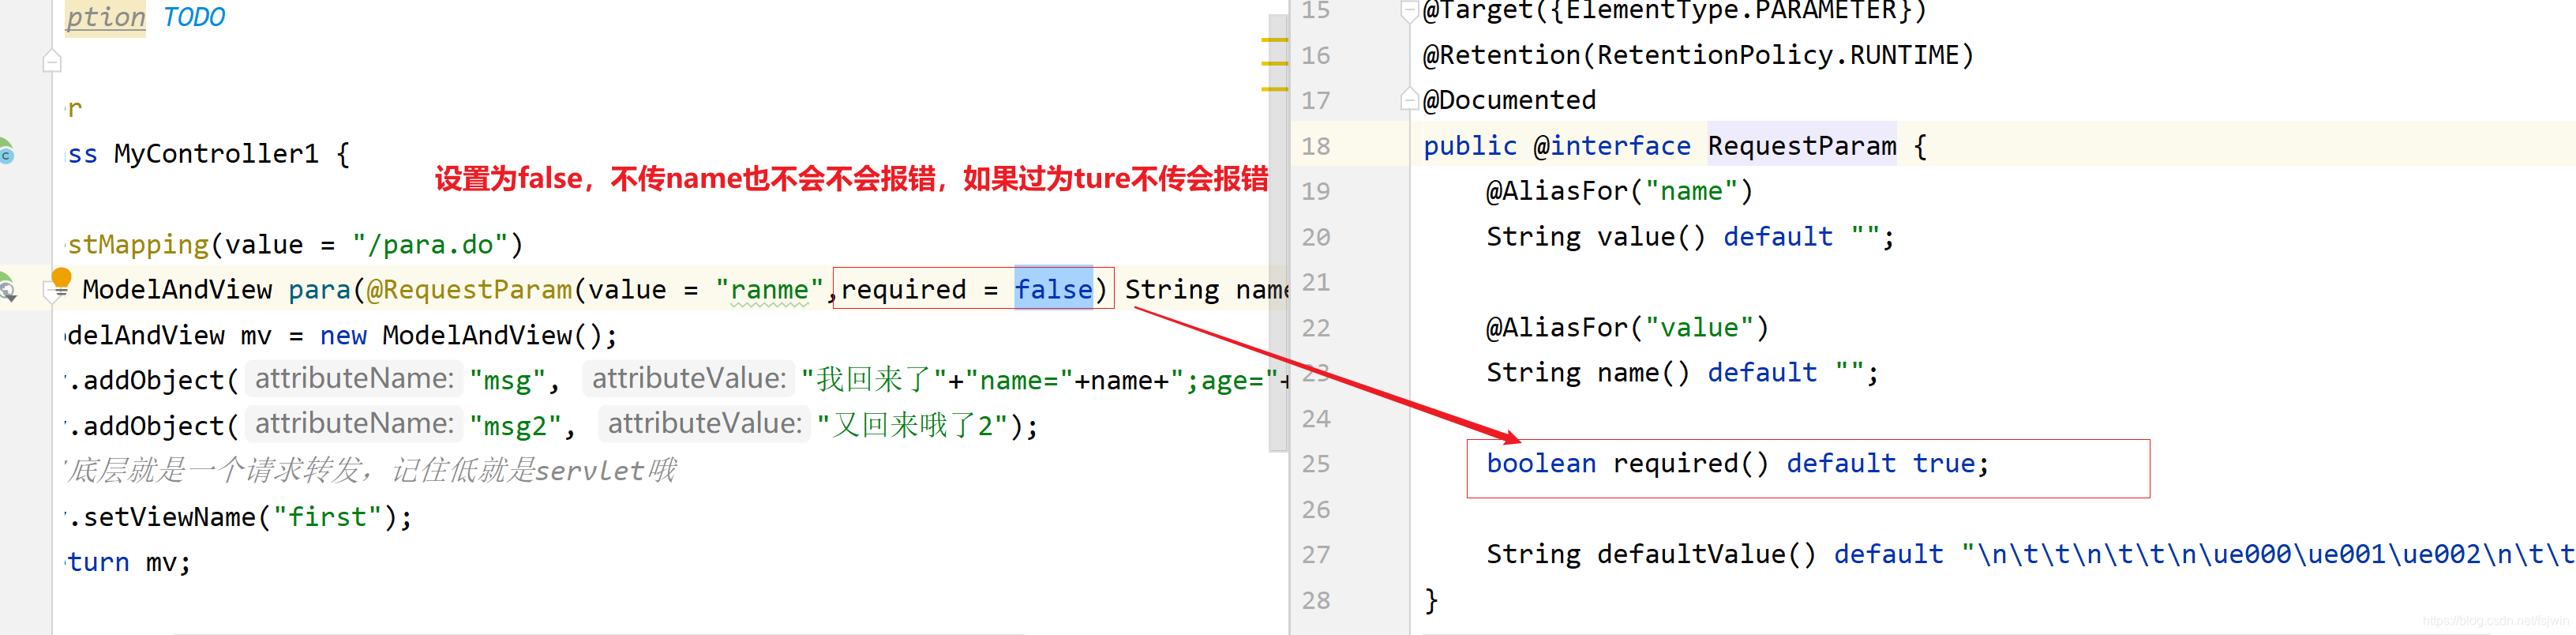Viewport: 2576px width, 635px height.
Task: Click the @Target annotation on line 15
Action: click(x=1674, y=11)
